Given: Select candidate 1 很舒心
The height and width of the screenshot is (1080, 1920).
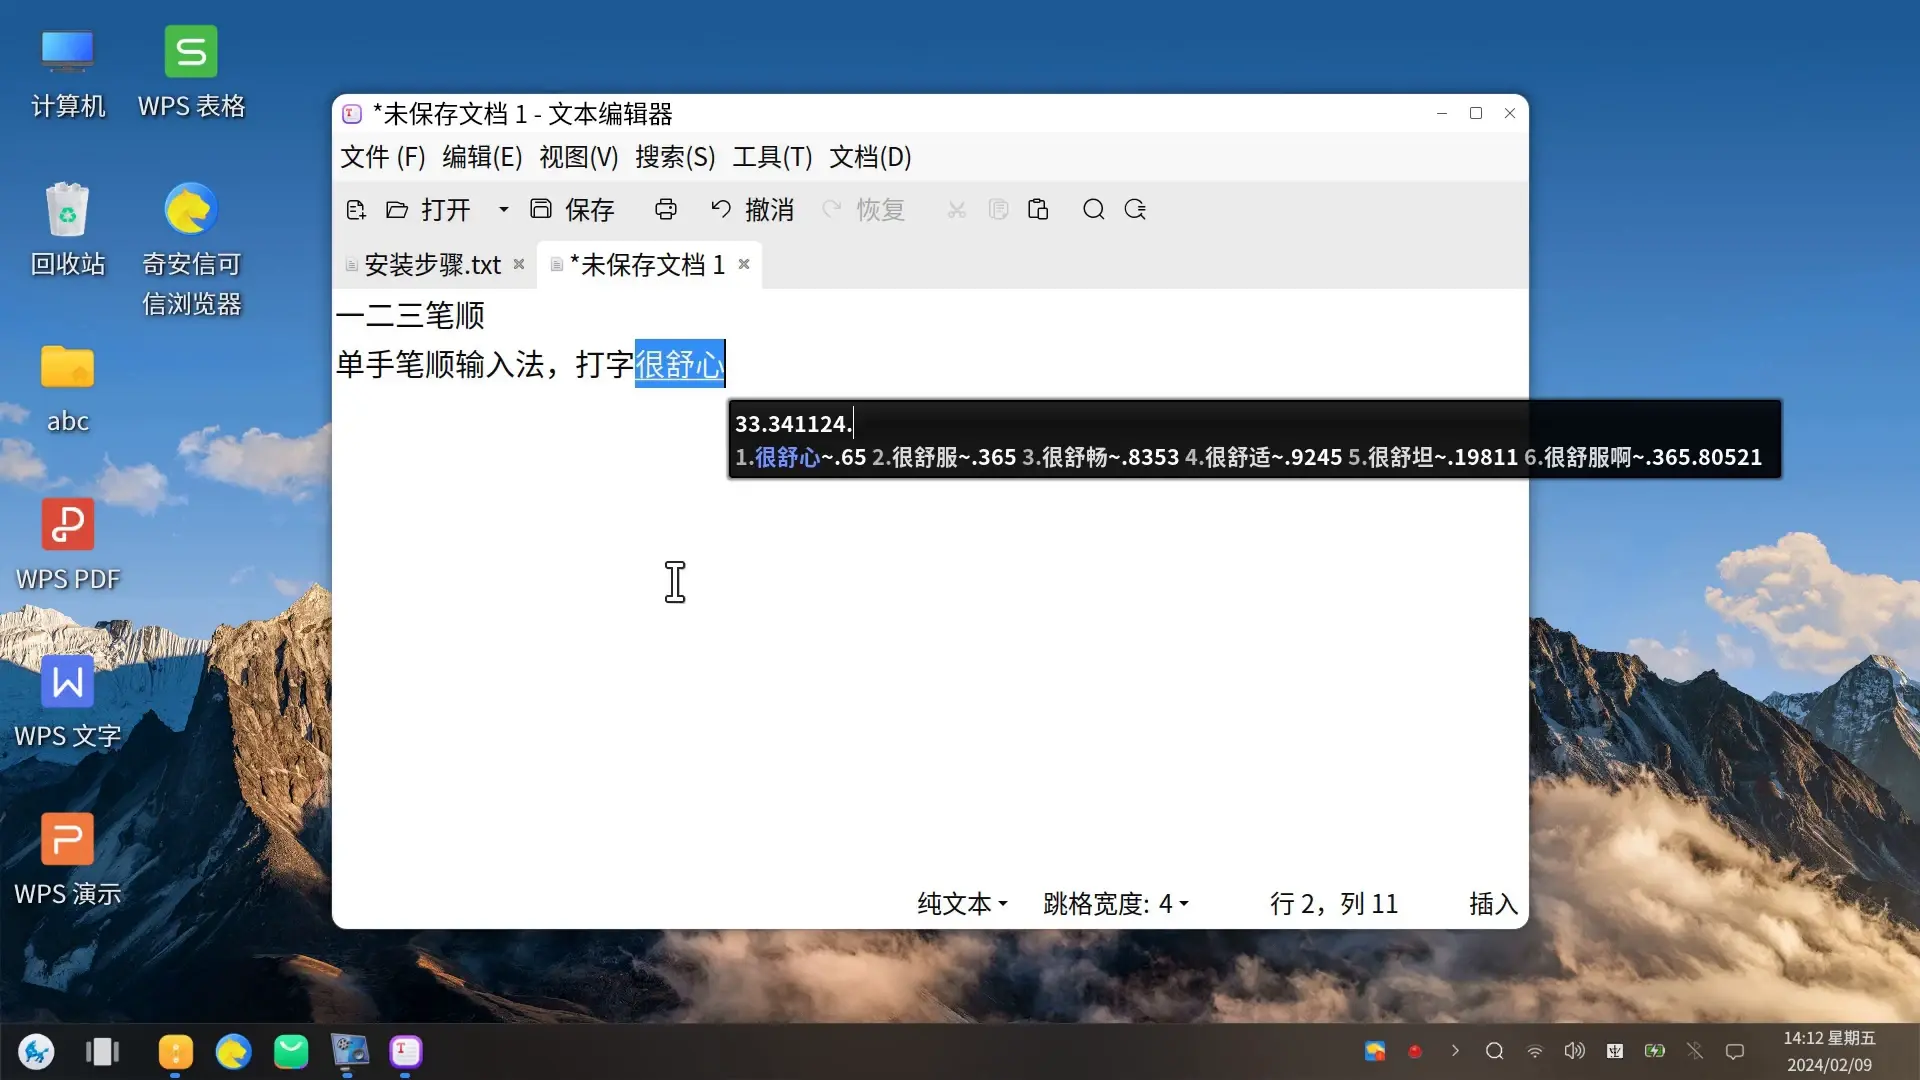Looking at the screenshot, I should click(x=801, y=457).
